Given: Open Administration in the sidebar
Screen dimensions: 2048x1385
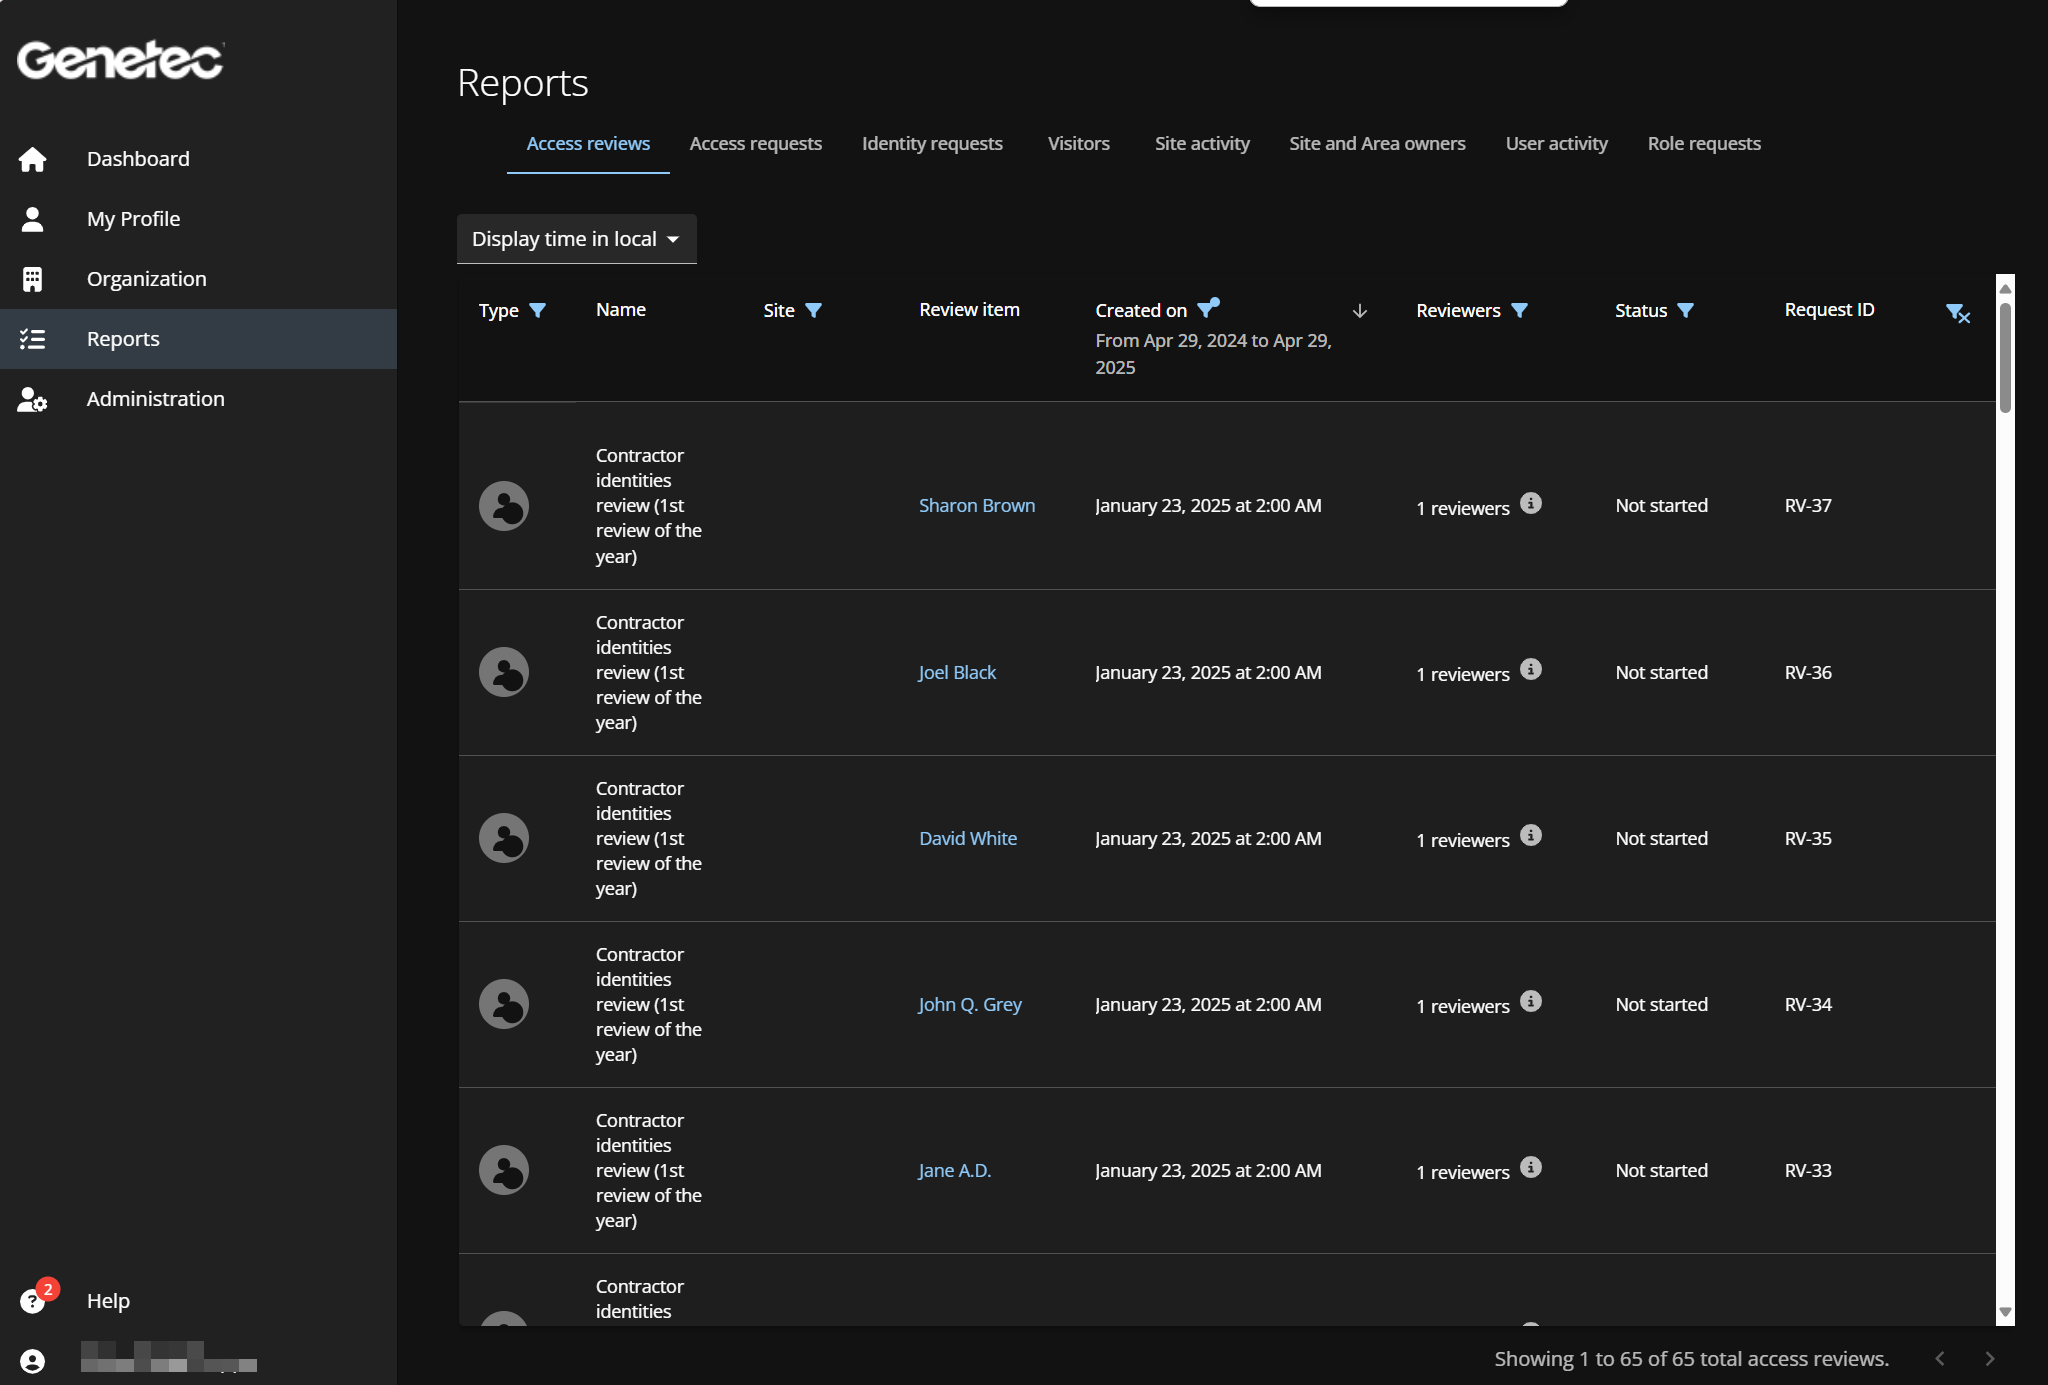Looking at the screenshot, I should pyautogui.click(x=155, y=399).
